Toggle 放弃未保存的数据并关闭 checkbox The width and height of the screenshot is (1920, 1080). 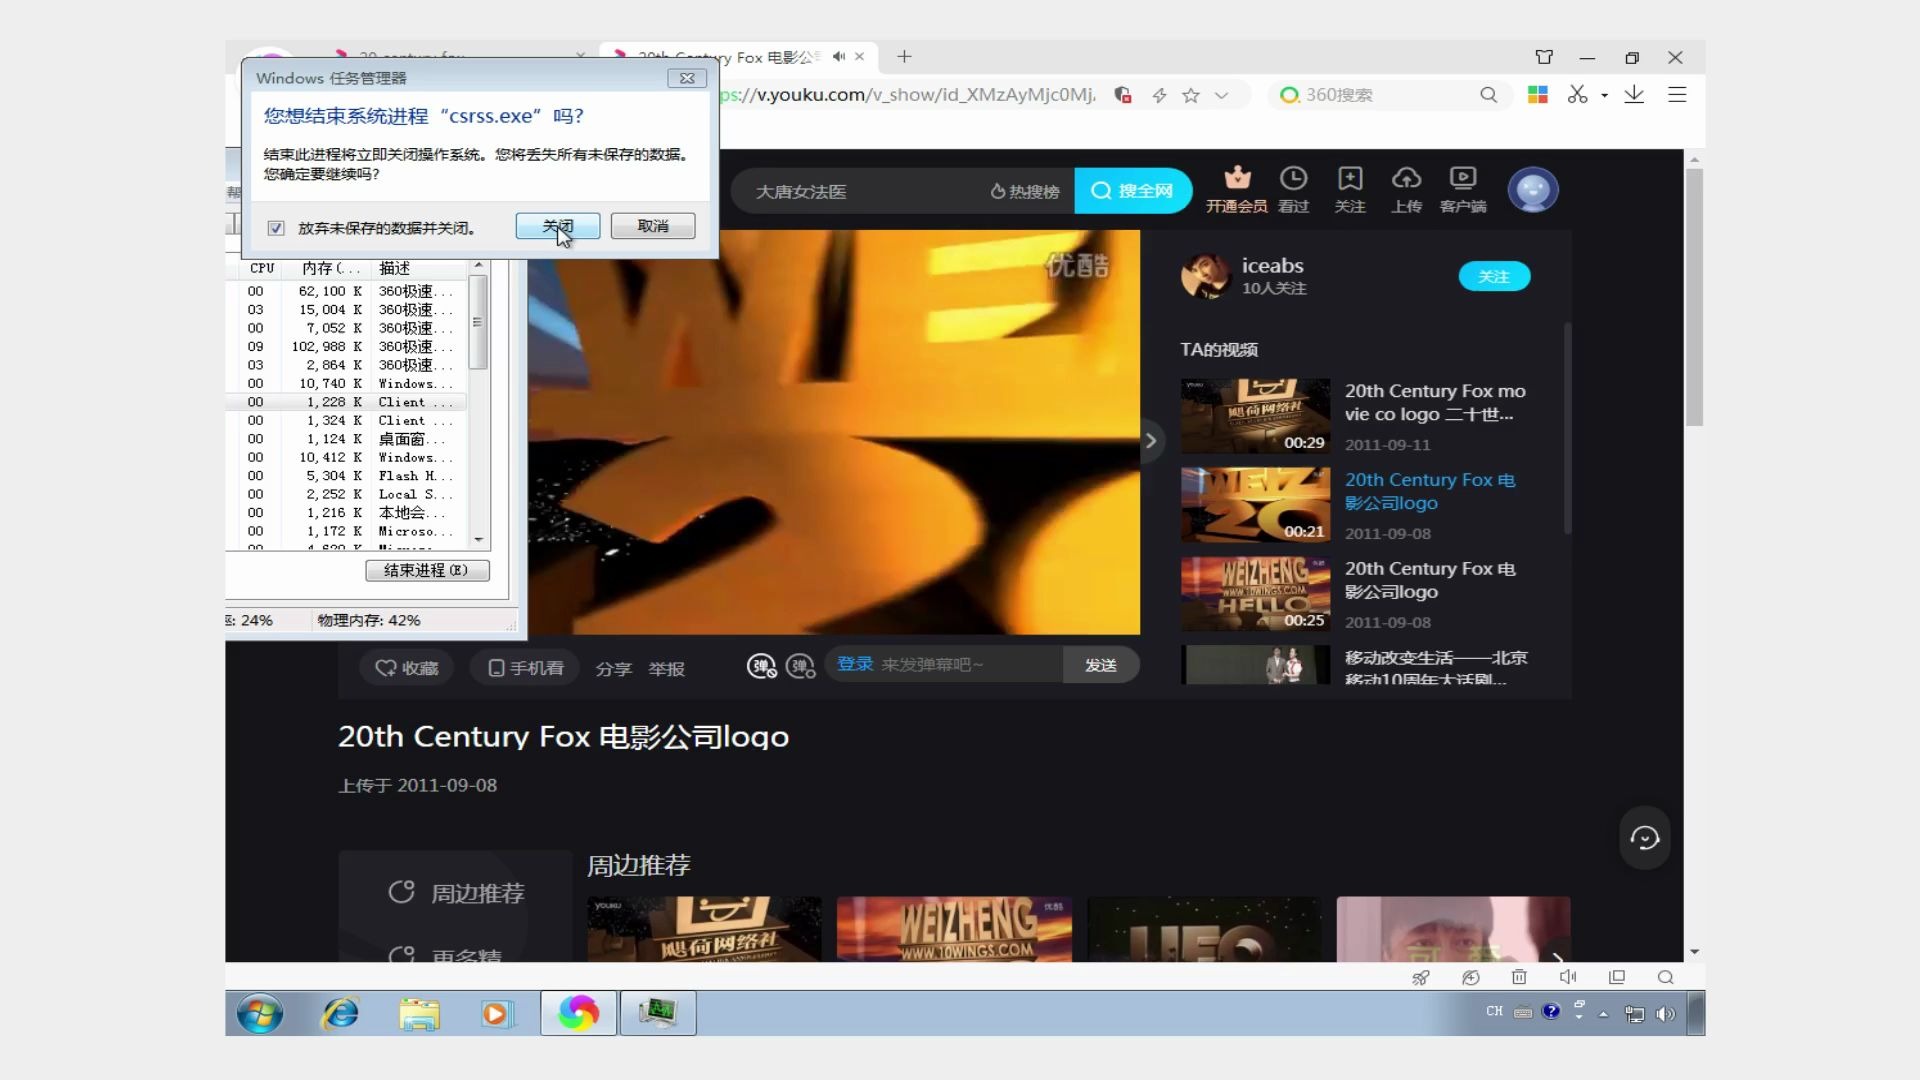click(x=276, y=228)
